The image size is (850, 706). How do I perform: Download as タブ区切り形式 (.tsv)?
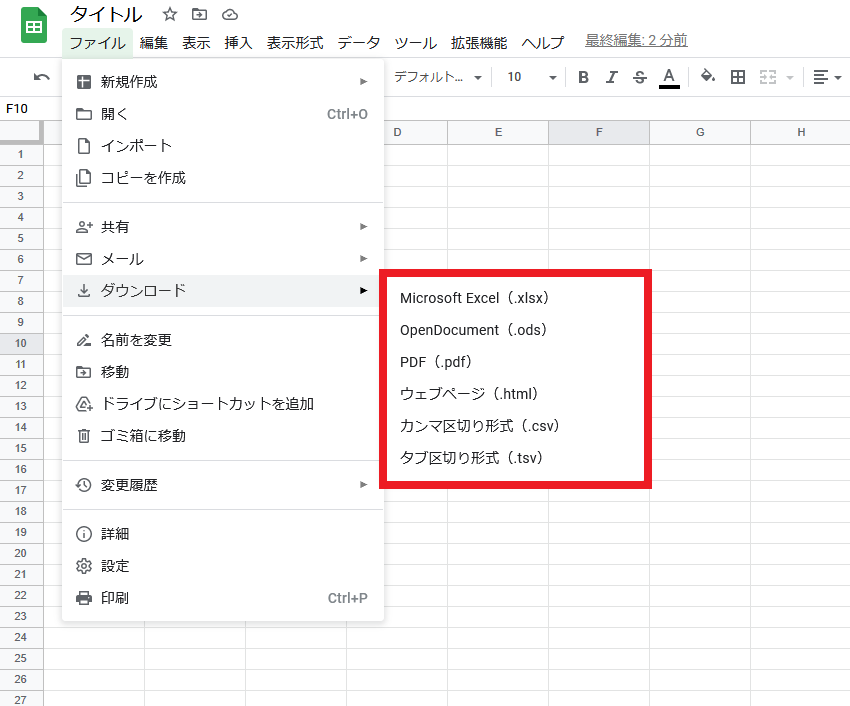coord(515,458)
